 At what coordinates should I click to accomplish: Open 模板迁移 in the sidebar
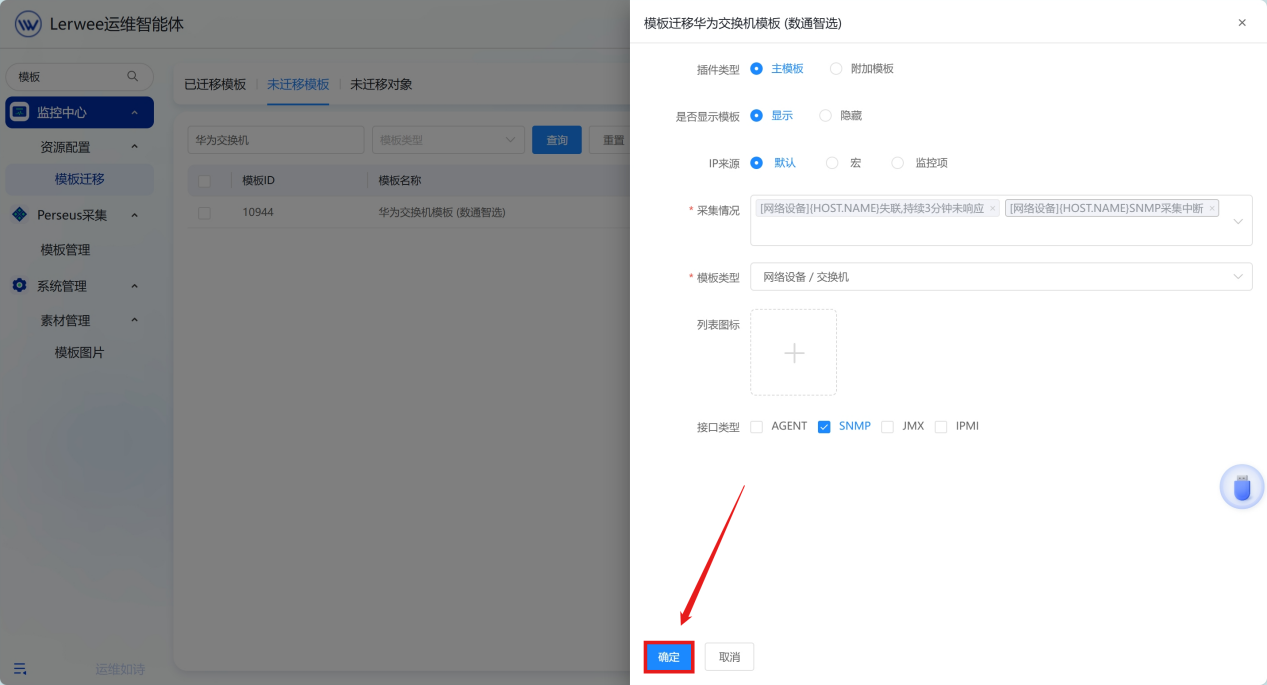pyautogui.click(x=80, y=180)
